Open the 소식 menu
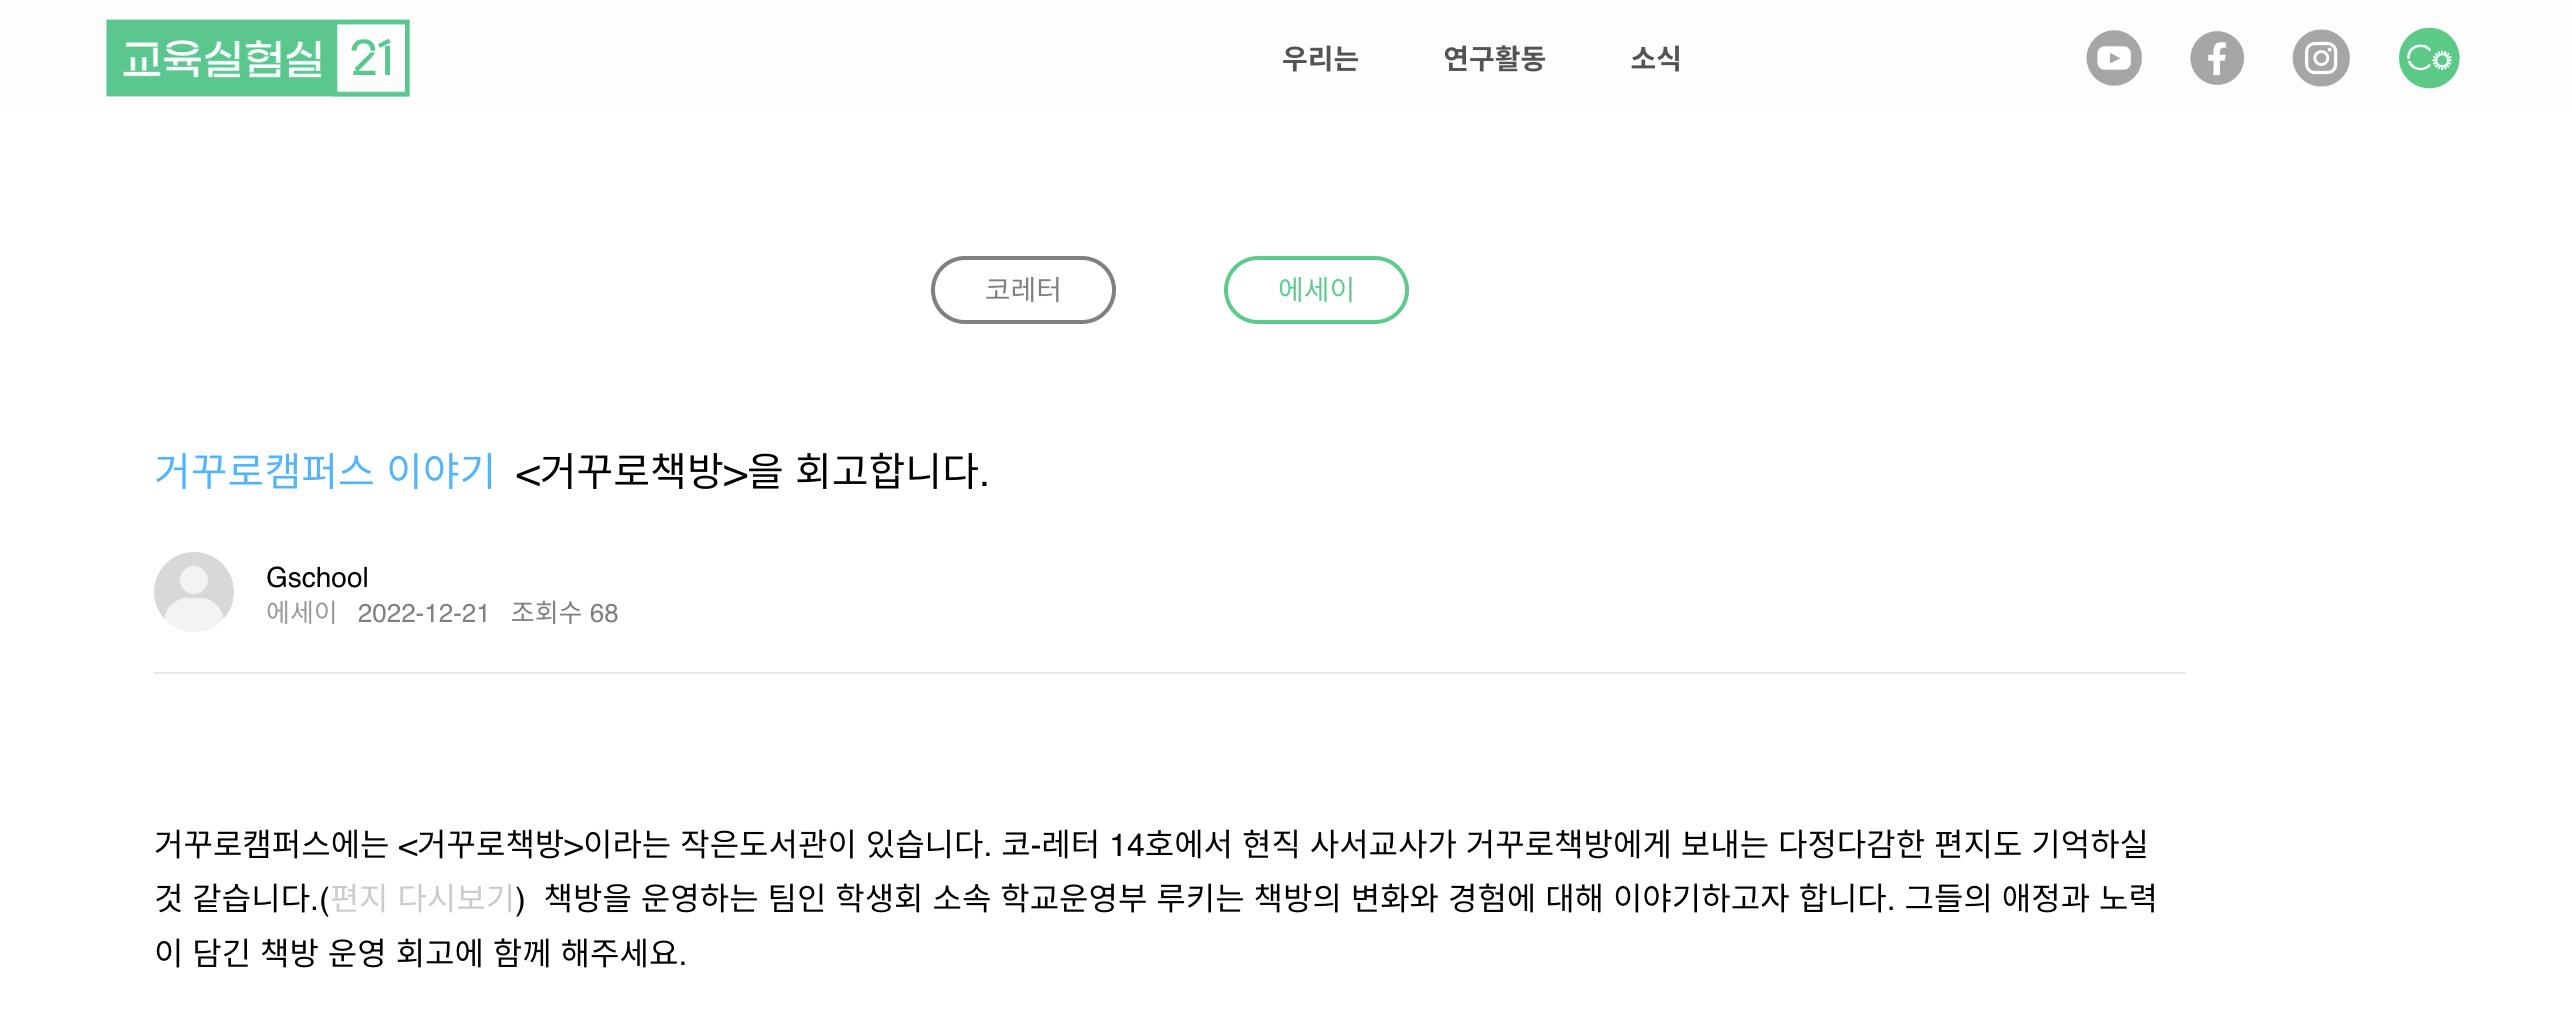2572x1016 pixels. click(x=1655, y=58)
